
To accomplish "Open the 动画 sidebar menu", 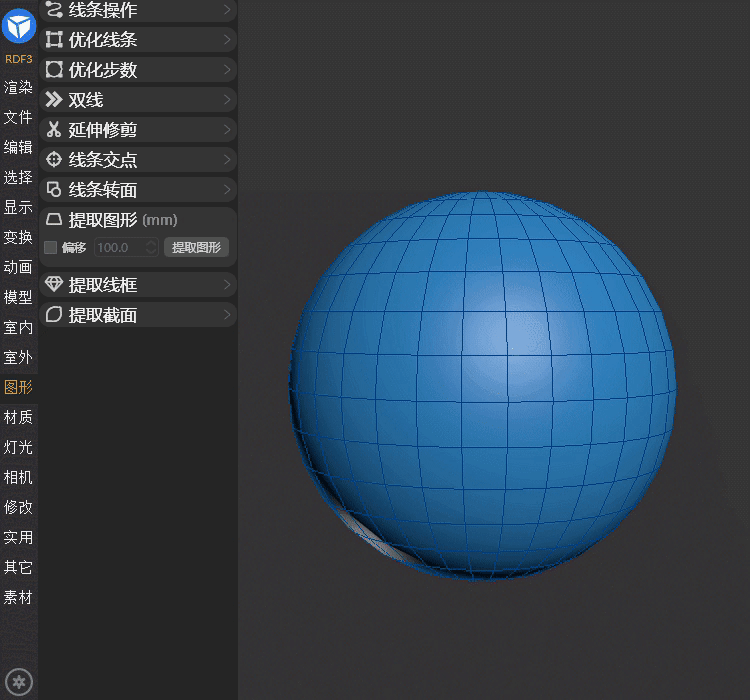I will [18, 267].
